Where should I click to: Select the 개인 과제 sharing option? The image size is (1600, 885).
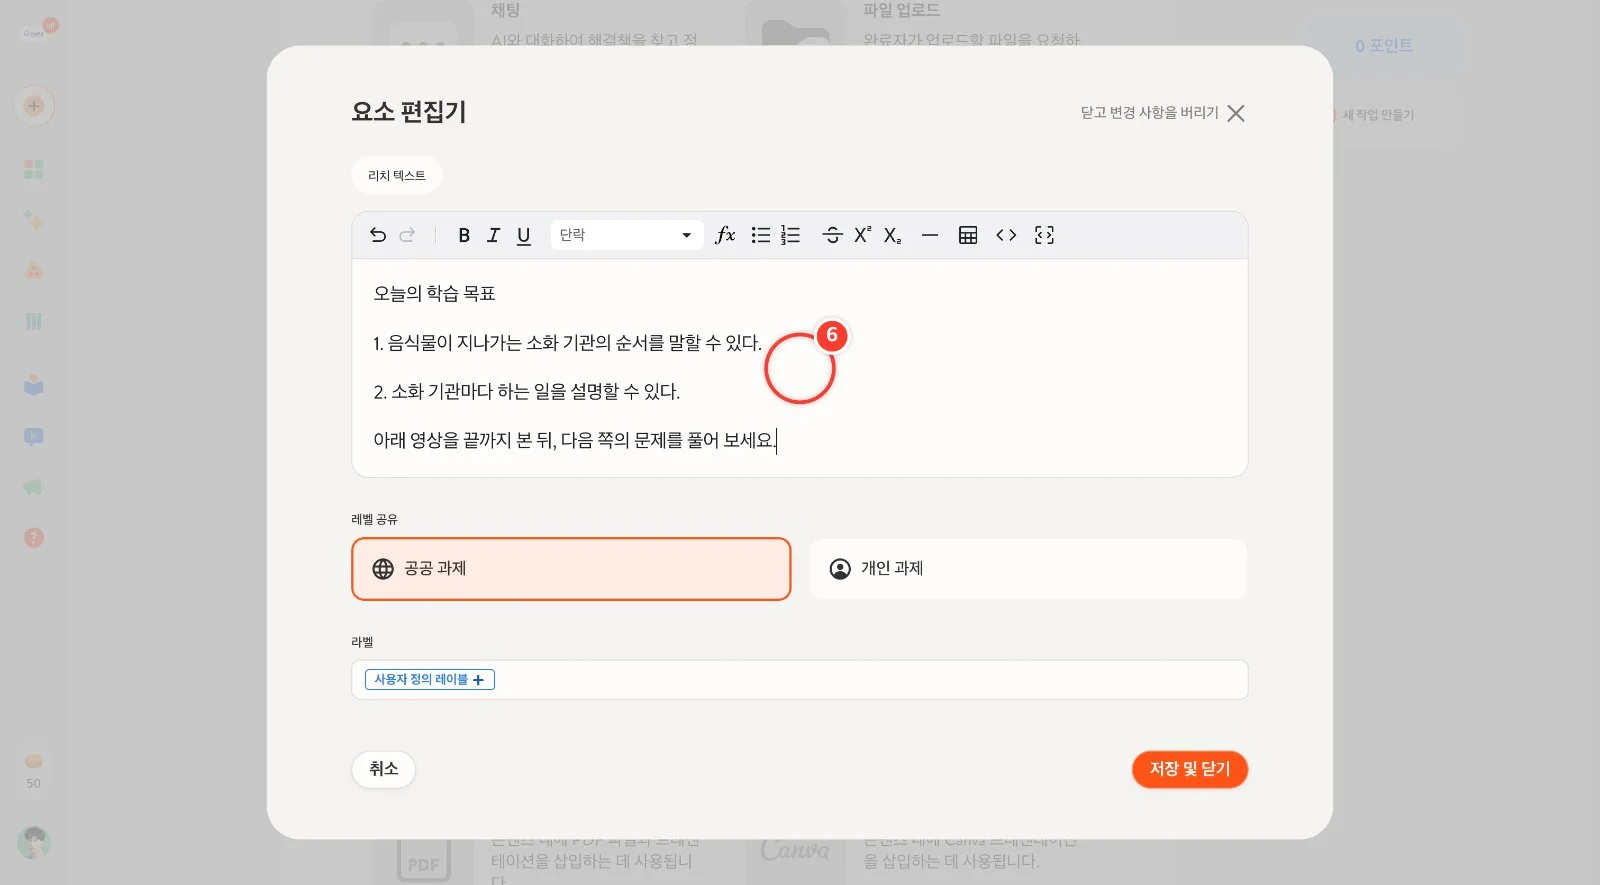coord(1028,569)
